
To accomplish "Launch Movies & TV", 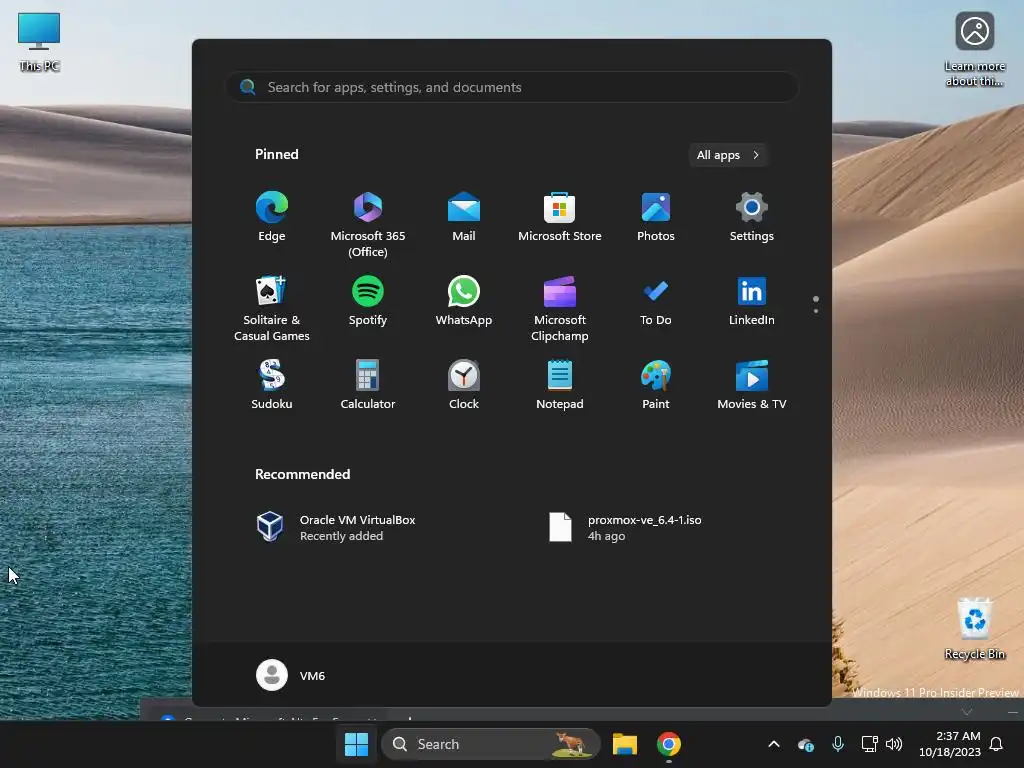I will [752, 385].
